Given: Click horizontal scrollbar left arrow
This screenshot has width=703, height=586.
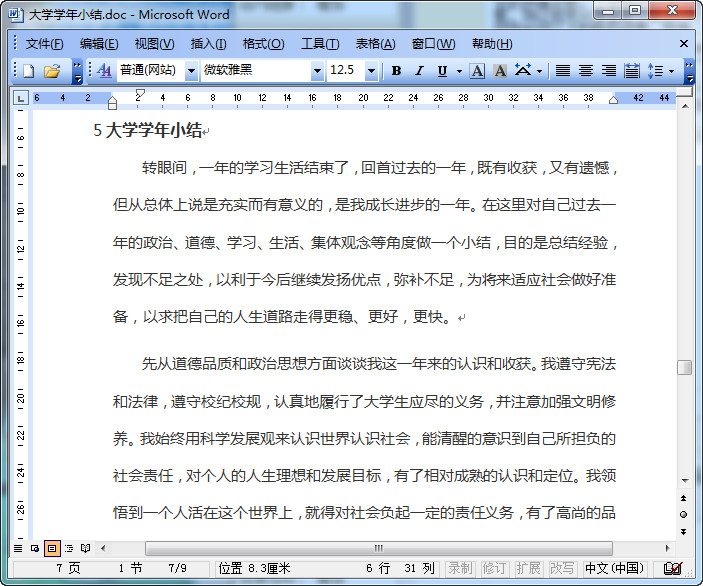Looking at the screenshot, I should 104,548.
